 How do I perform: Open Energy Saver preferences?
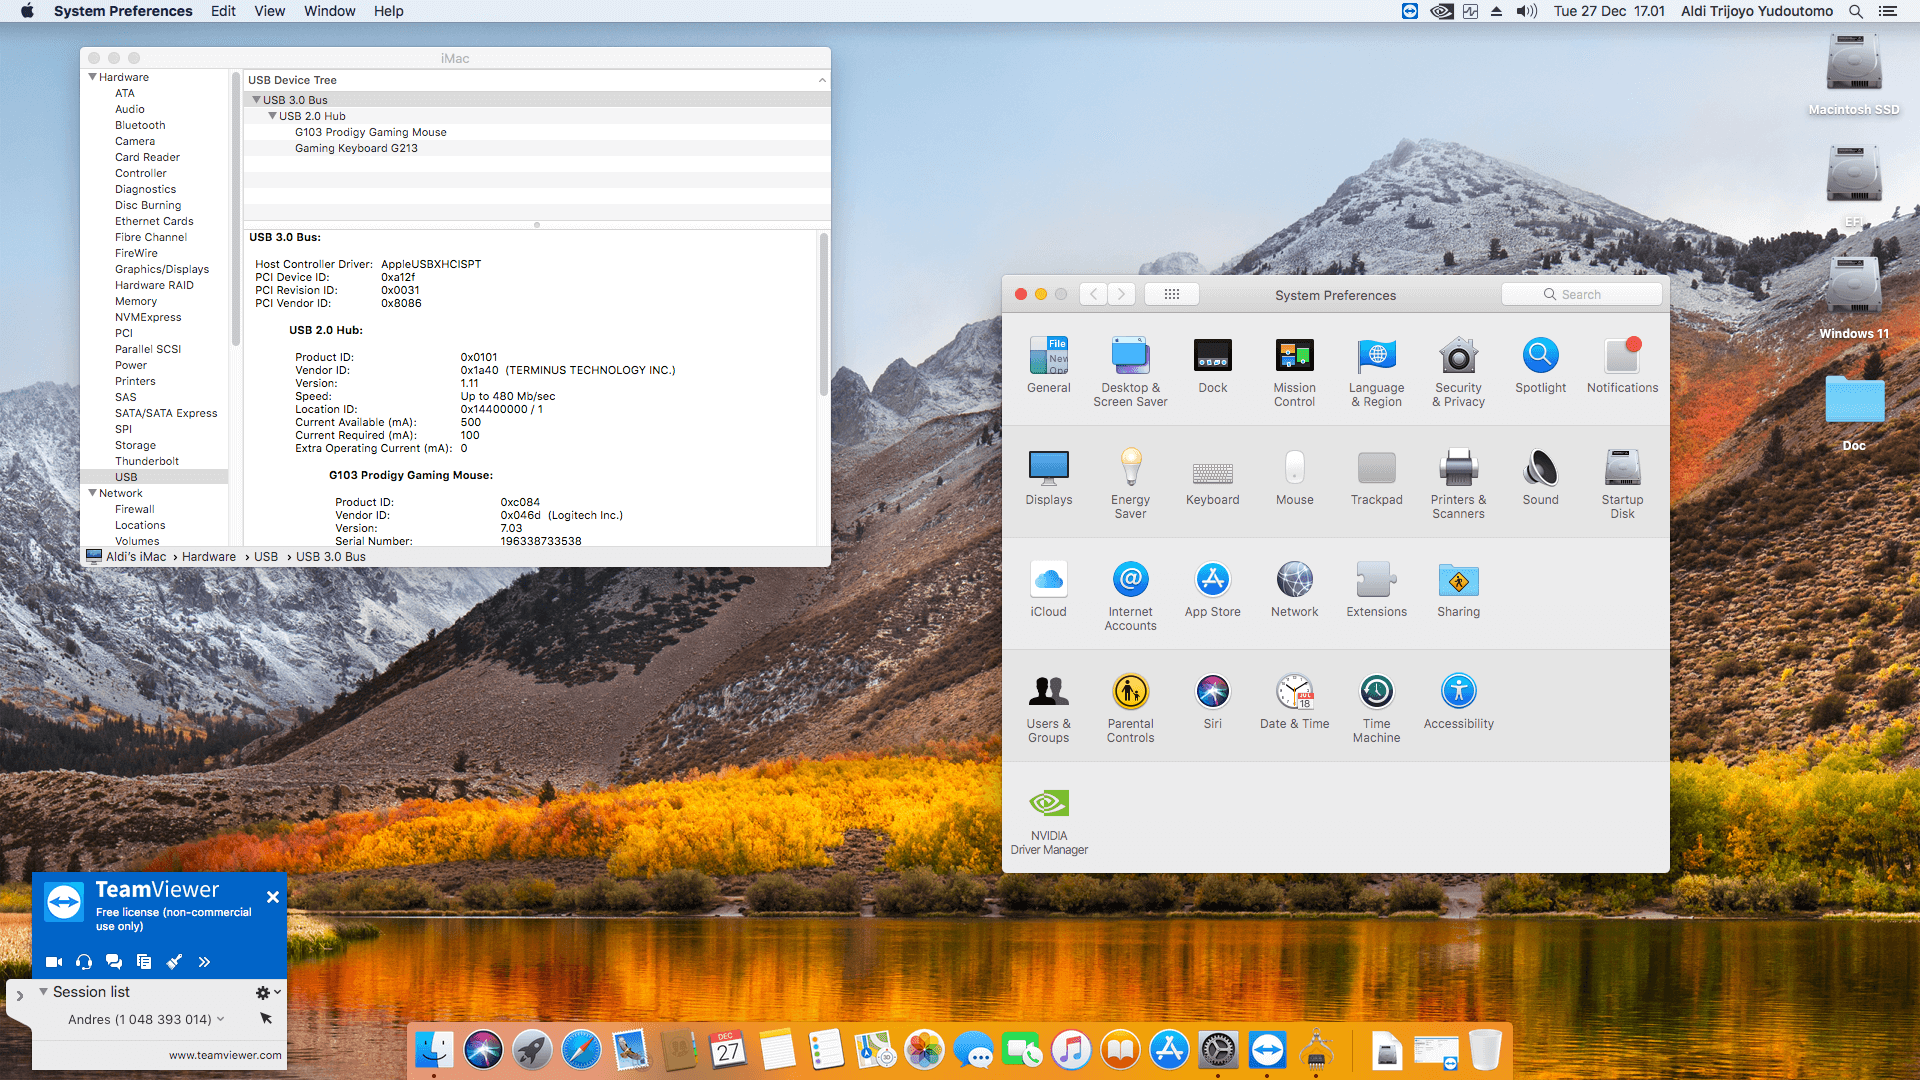click(1130, 484)
